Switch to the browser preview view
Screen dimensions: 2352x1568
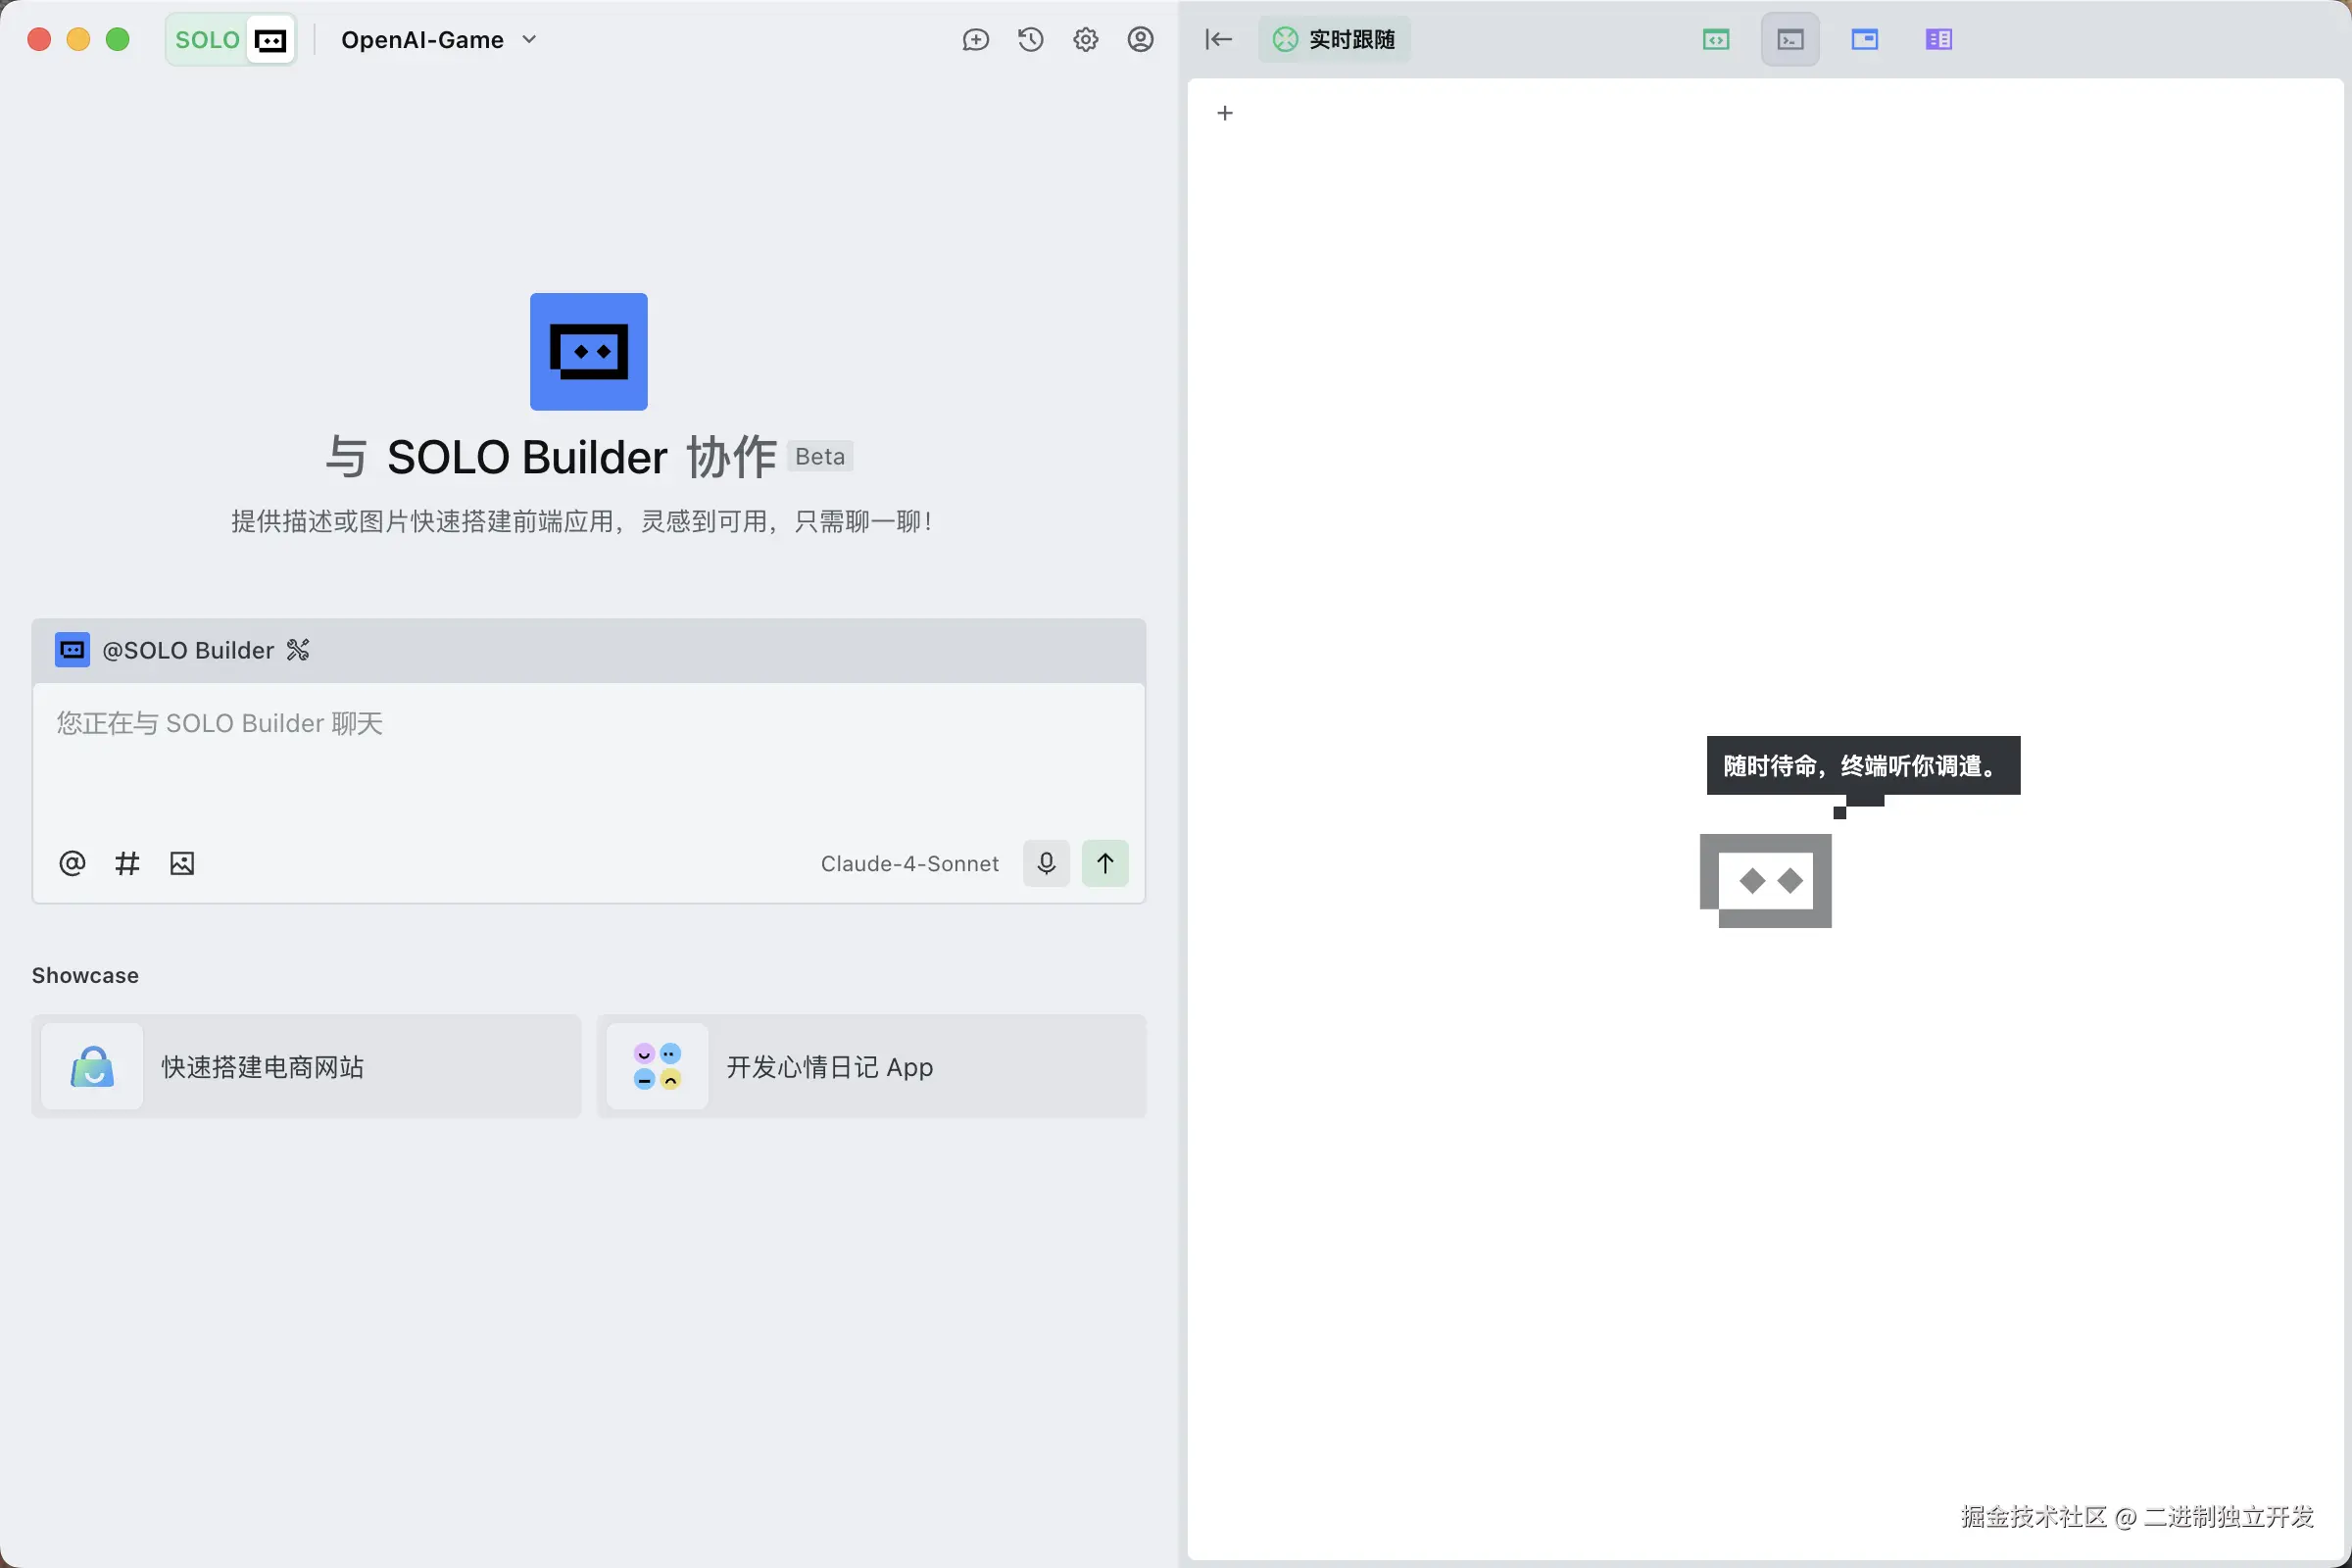(x=1864, y=40)
